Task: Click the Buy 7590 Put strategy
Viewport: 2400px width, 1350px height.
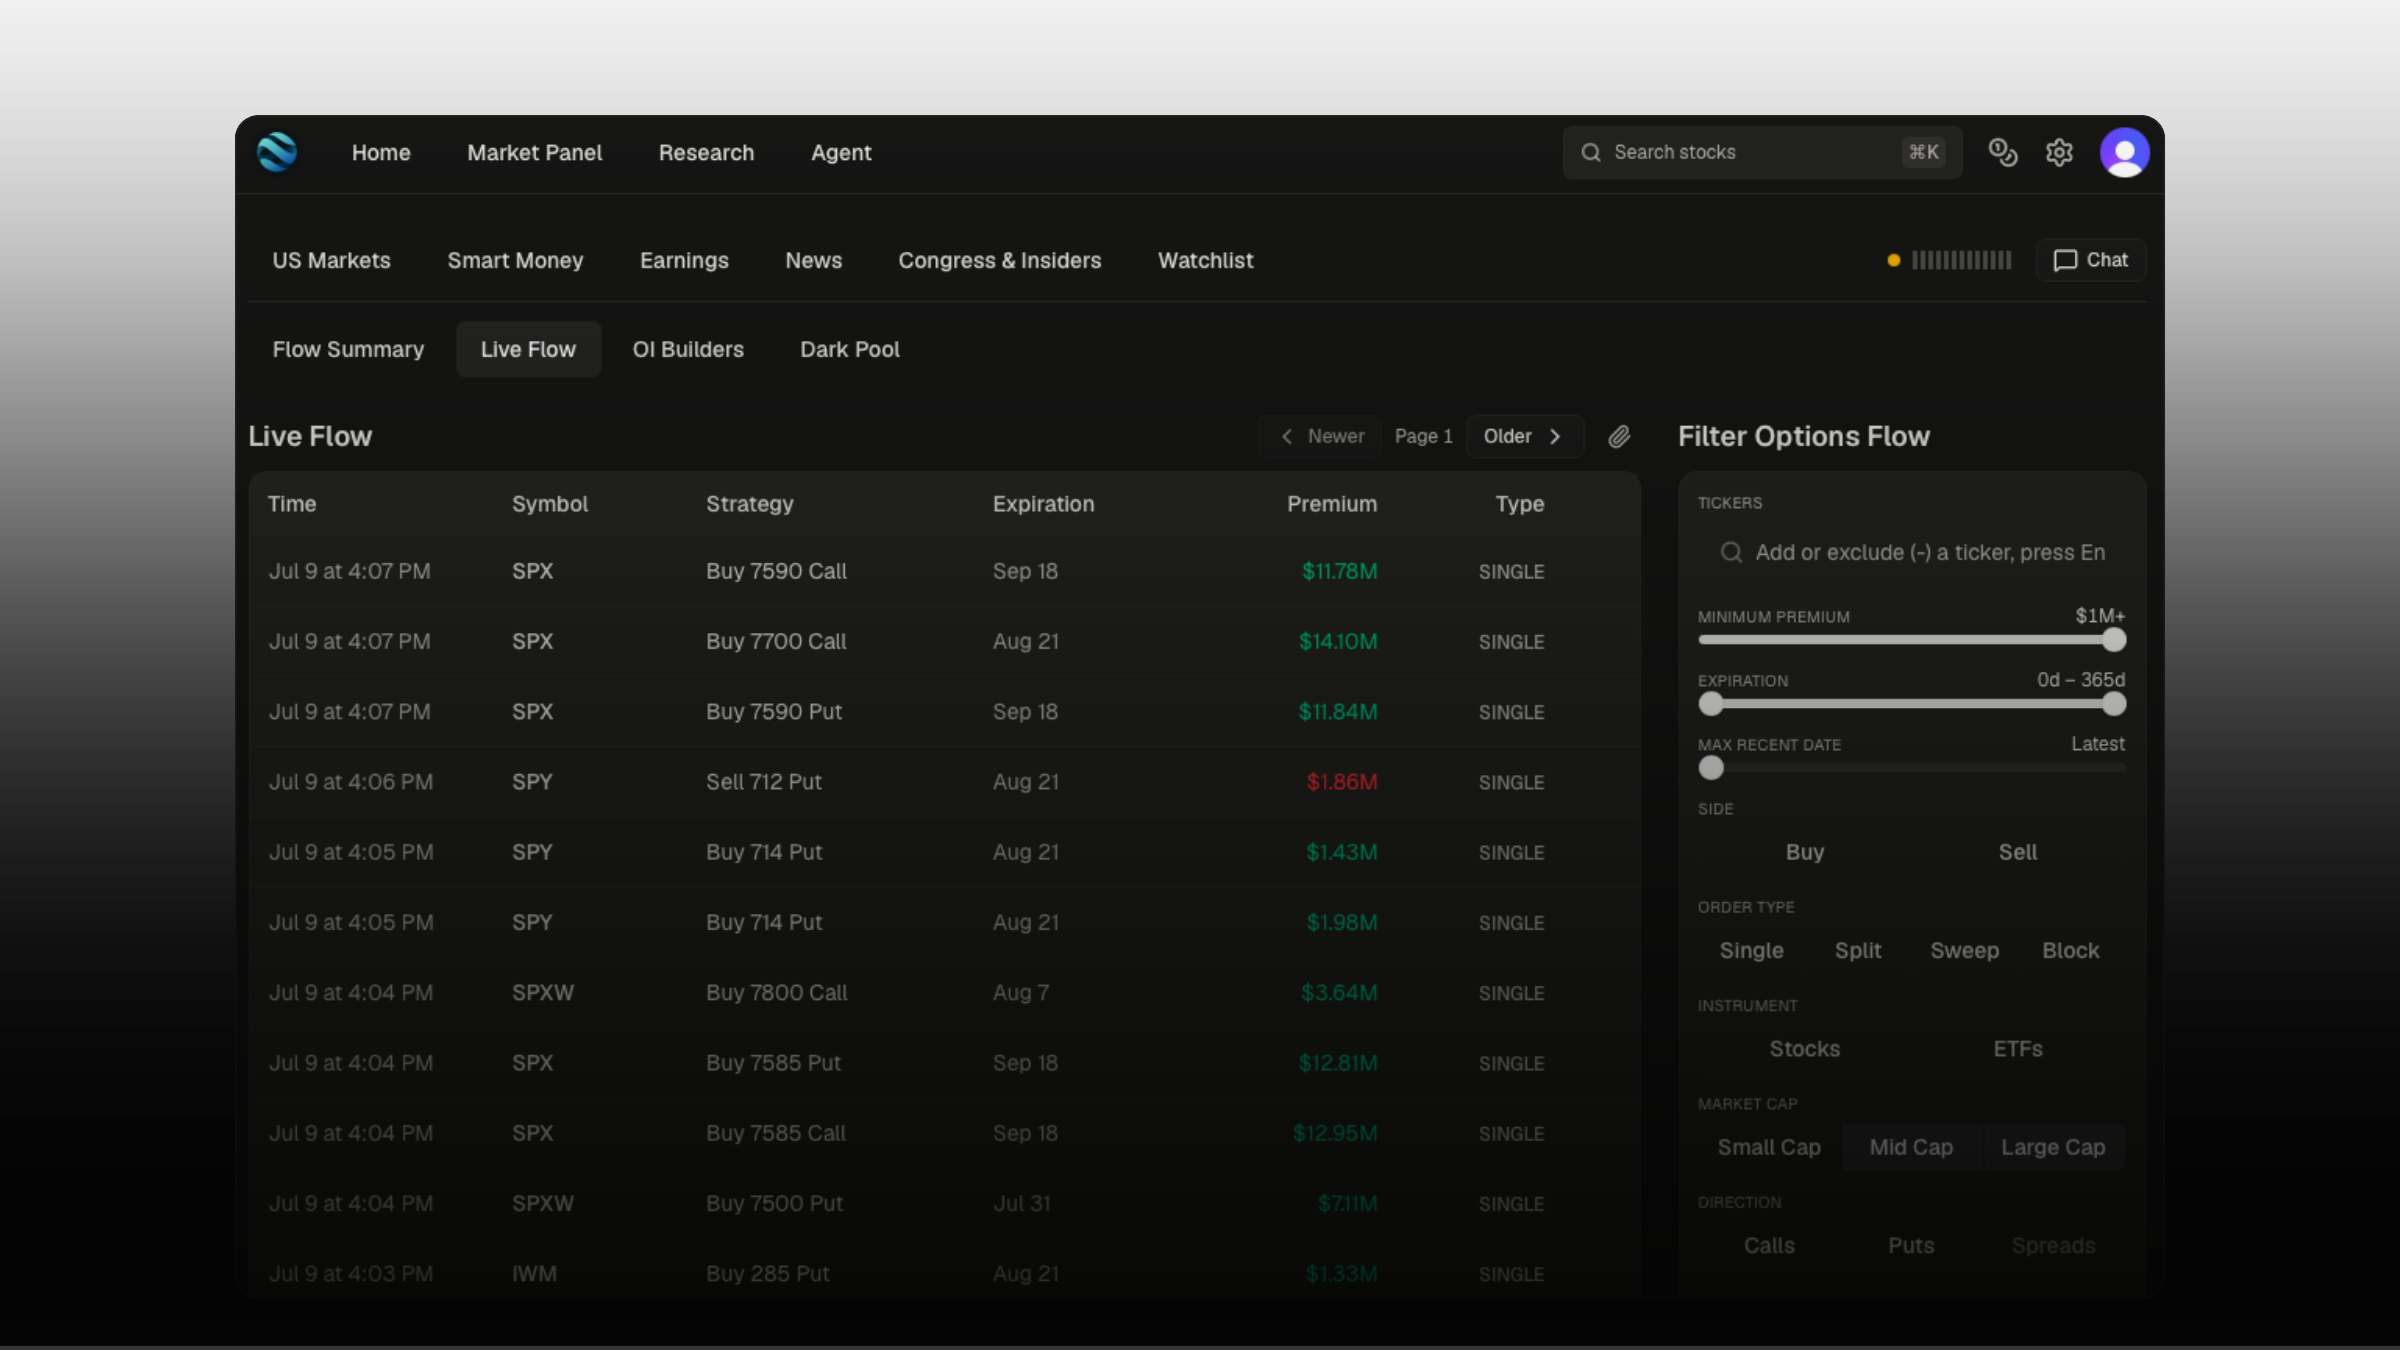Action: click(774, 711)
